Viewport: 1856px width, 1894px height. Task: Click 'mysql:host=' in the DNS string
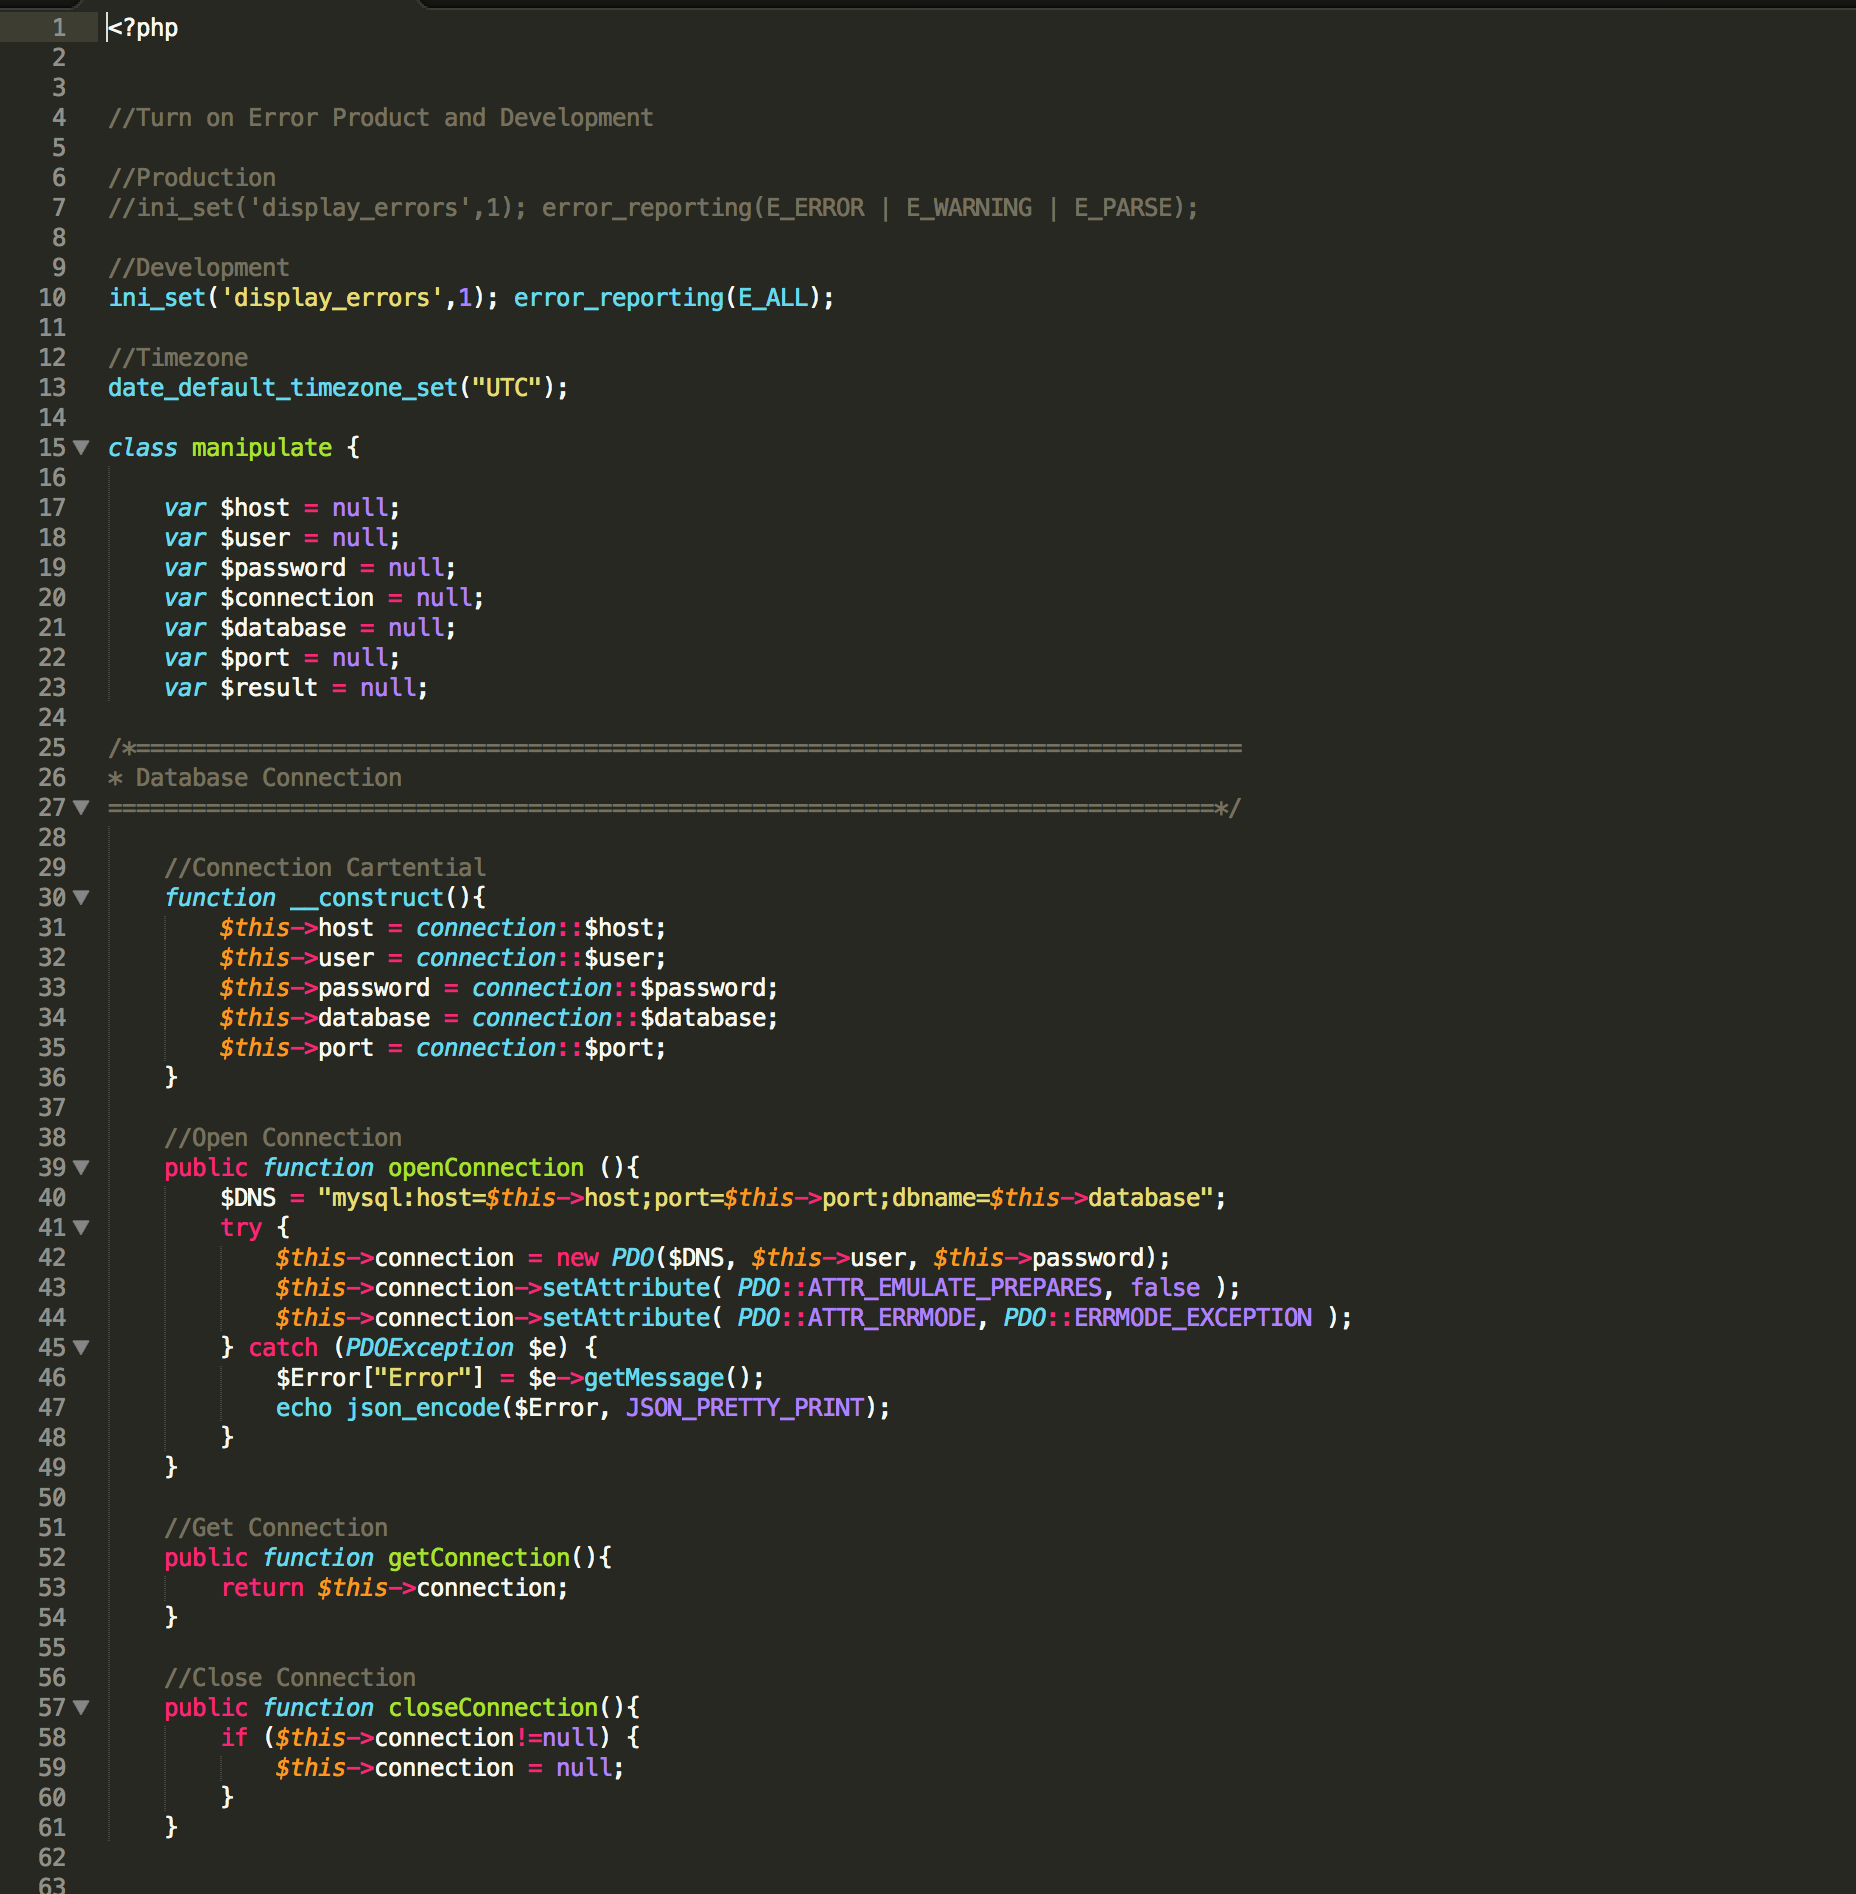click(x=409, y=1198)
